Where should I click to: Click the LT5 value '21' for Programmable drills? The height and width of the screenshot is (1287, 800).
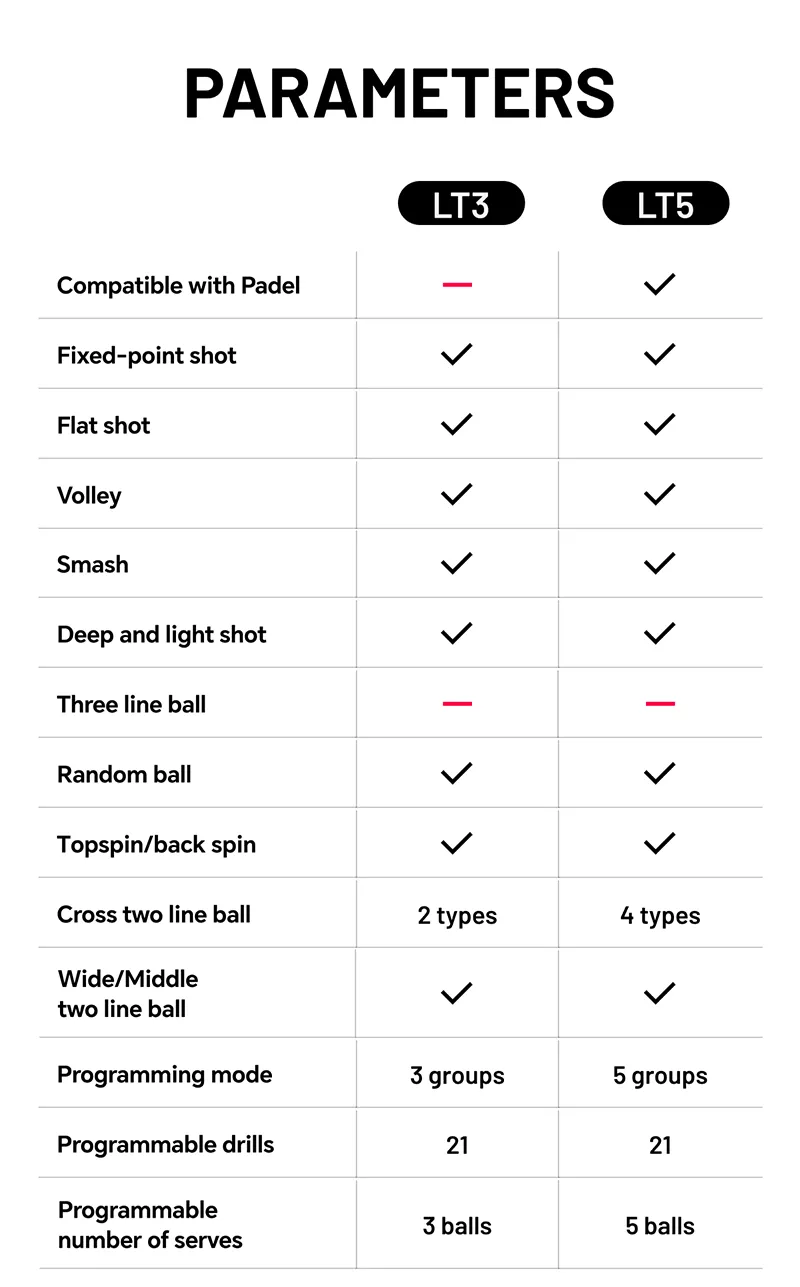660,1146
